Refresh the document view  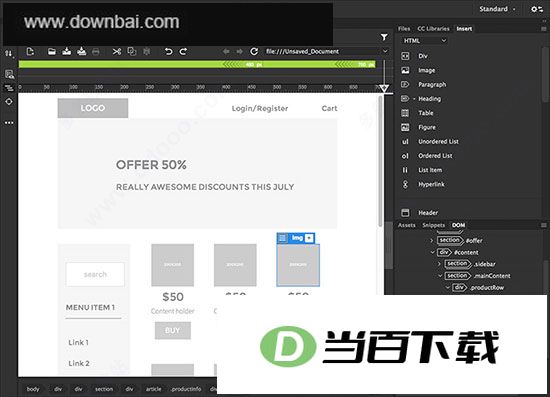tap(254, 52)
